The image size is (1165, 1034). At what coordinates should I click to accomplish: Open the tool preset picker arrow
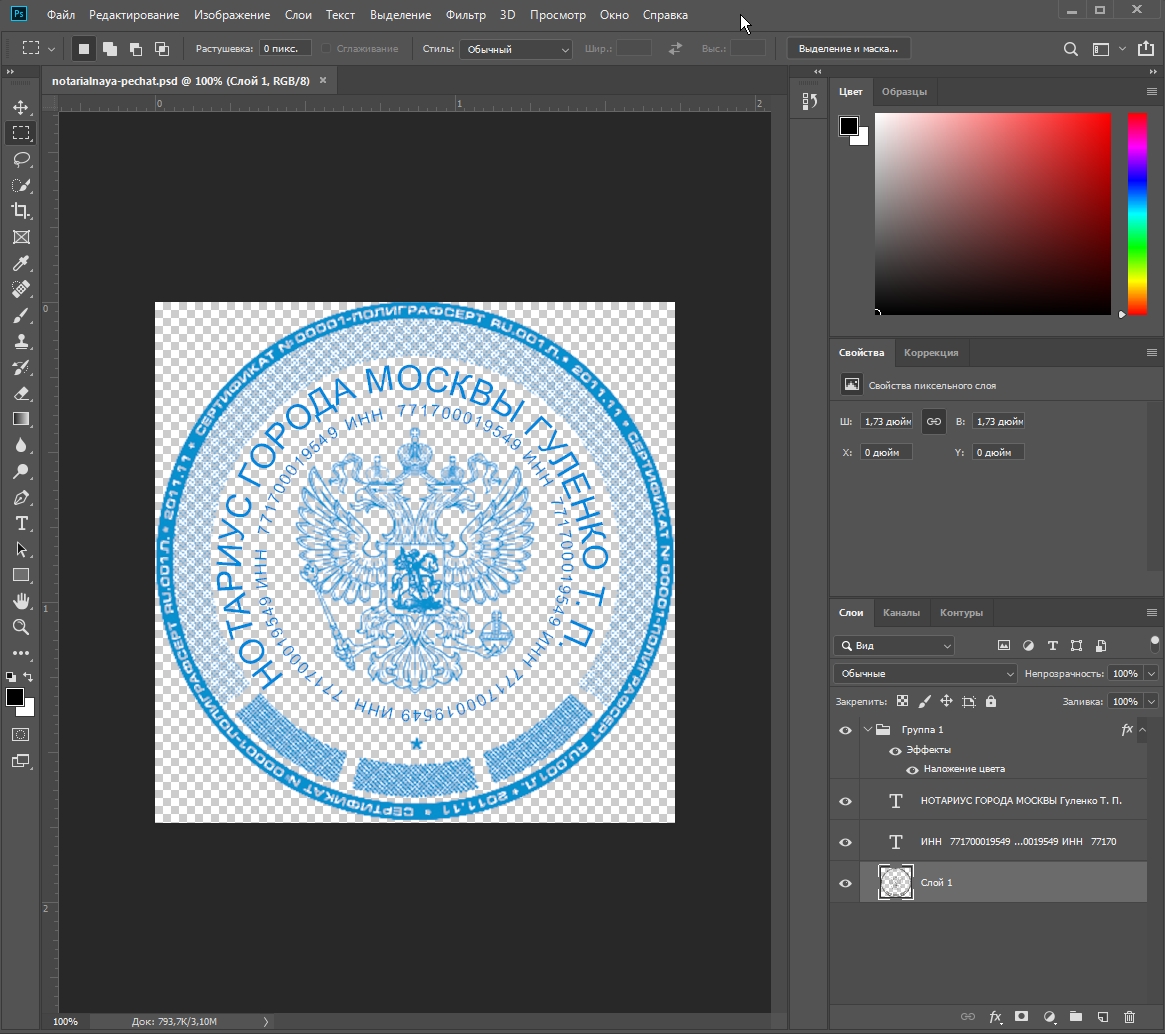tap(51, 49)
